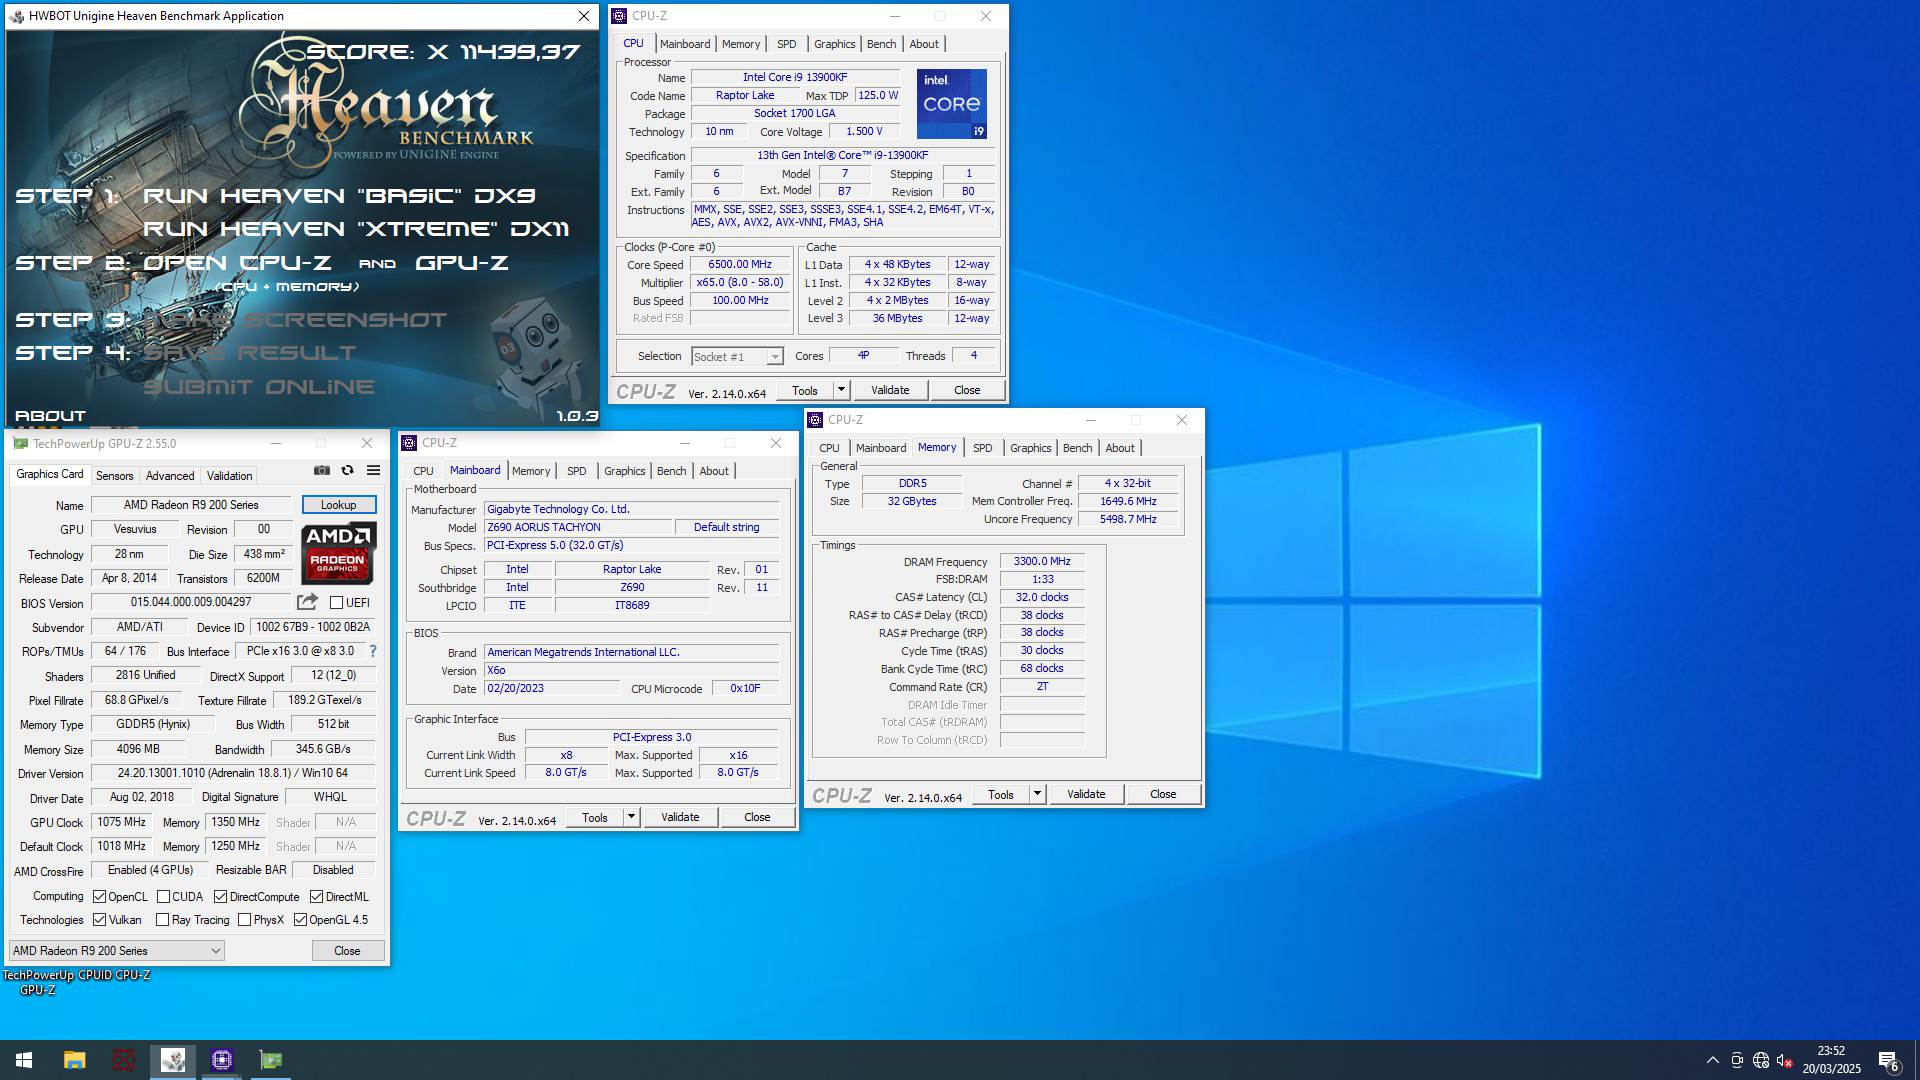Screen dimensions: 1920x1080
Task: Click Open CPU-Z link in Heaven
Action: (237, 263)
